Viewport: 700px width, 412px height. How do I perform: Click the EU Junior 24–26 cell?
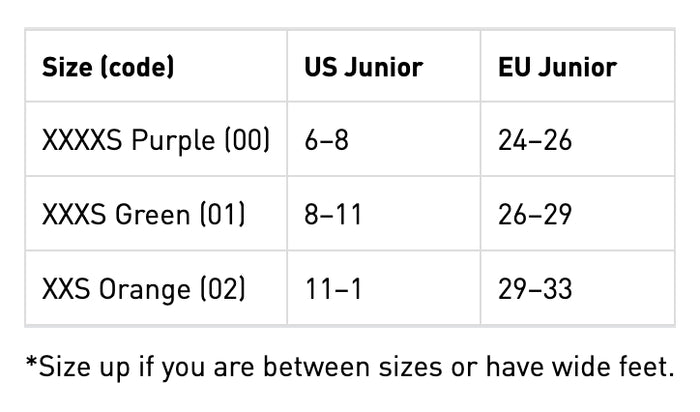578,139
